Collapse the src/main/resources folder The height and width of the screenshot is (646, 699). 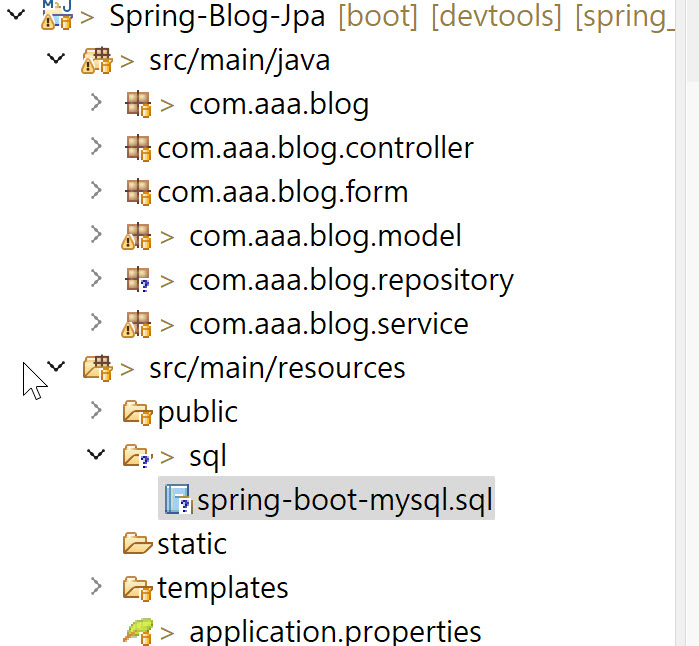pos(56,366)
